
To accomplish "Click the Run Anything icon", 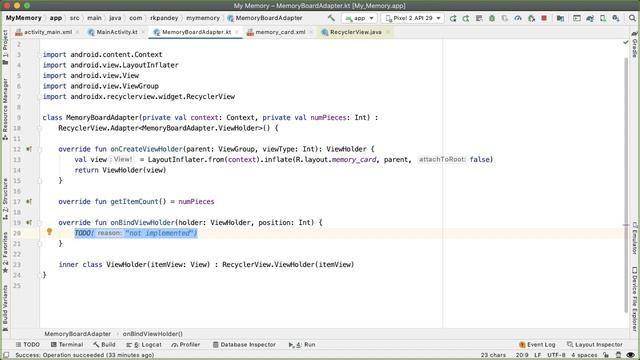I will [577, 18].
